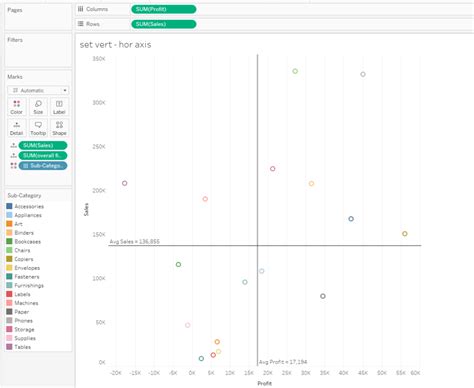Open the Tooltip marks card

click(38, 128)
